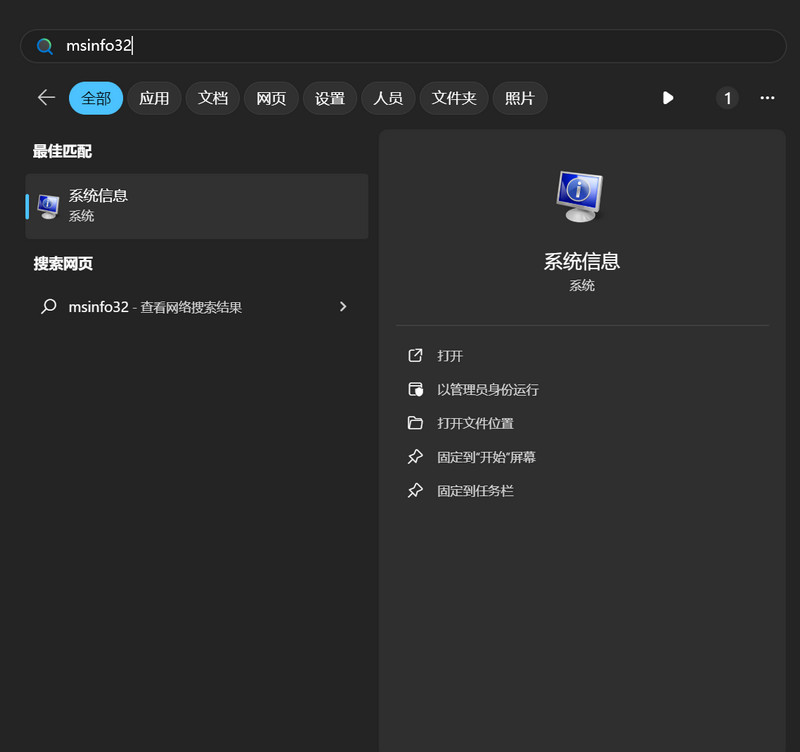The height and width of the screenshot is (752, 800).
Task: Select the 系统信息 best match result
Action: (x=196, y=206)
